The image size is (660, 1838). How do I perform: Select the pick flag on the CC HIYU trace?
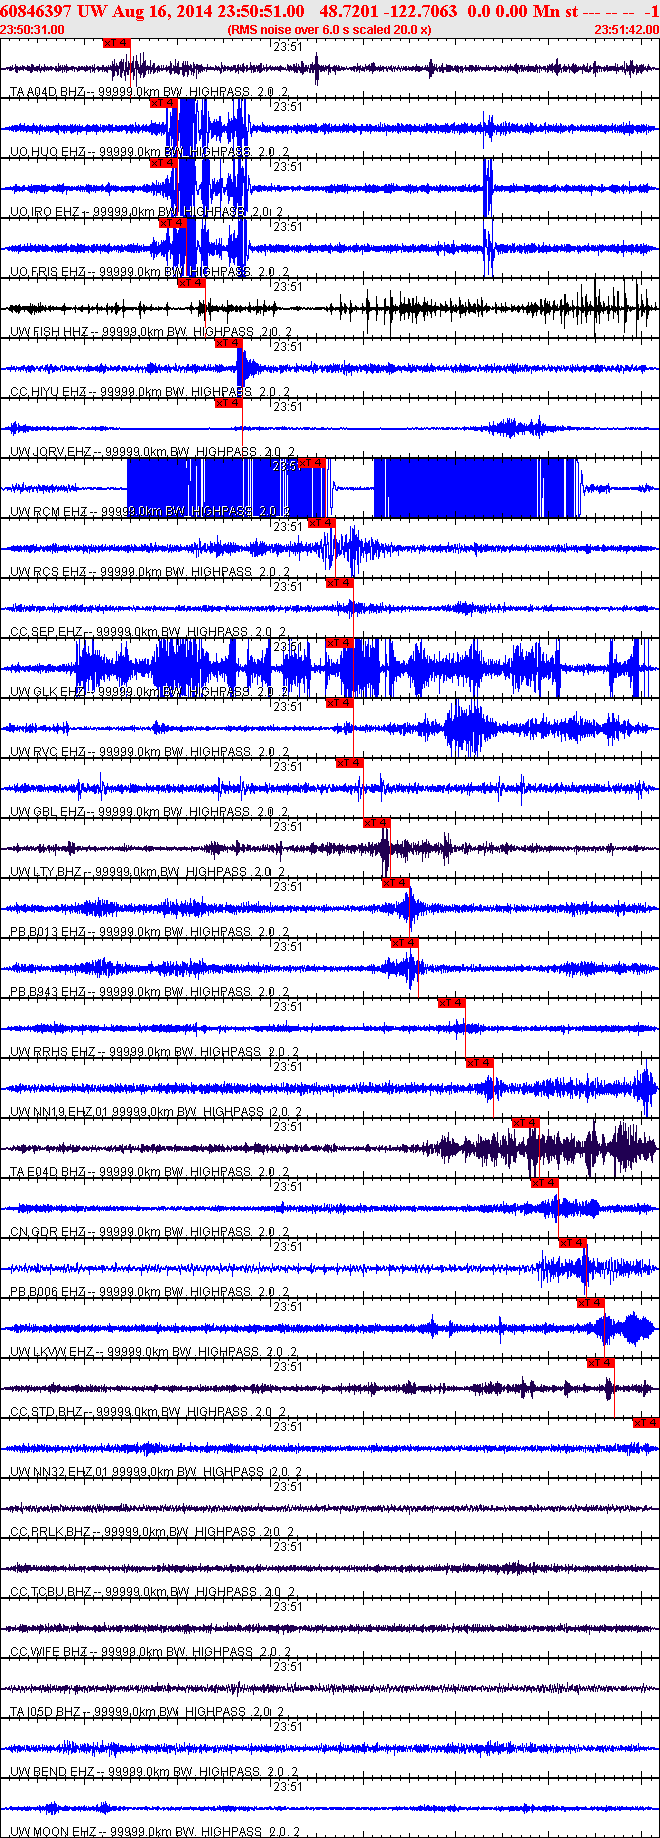[x=229, y=343]
